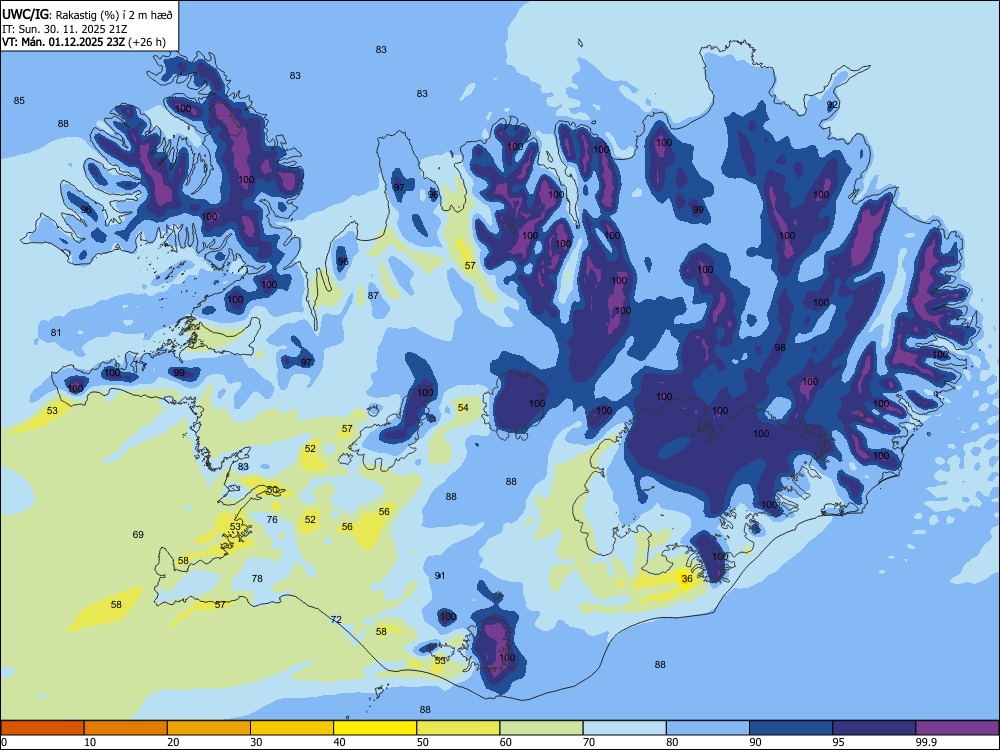Click the dark orange 0–10 legend swatch

(x=42, y=728)
